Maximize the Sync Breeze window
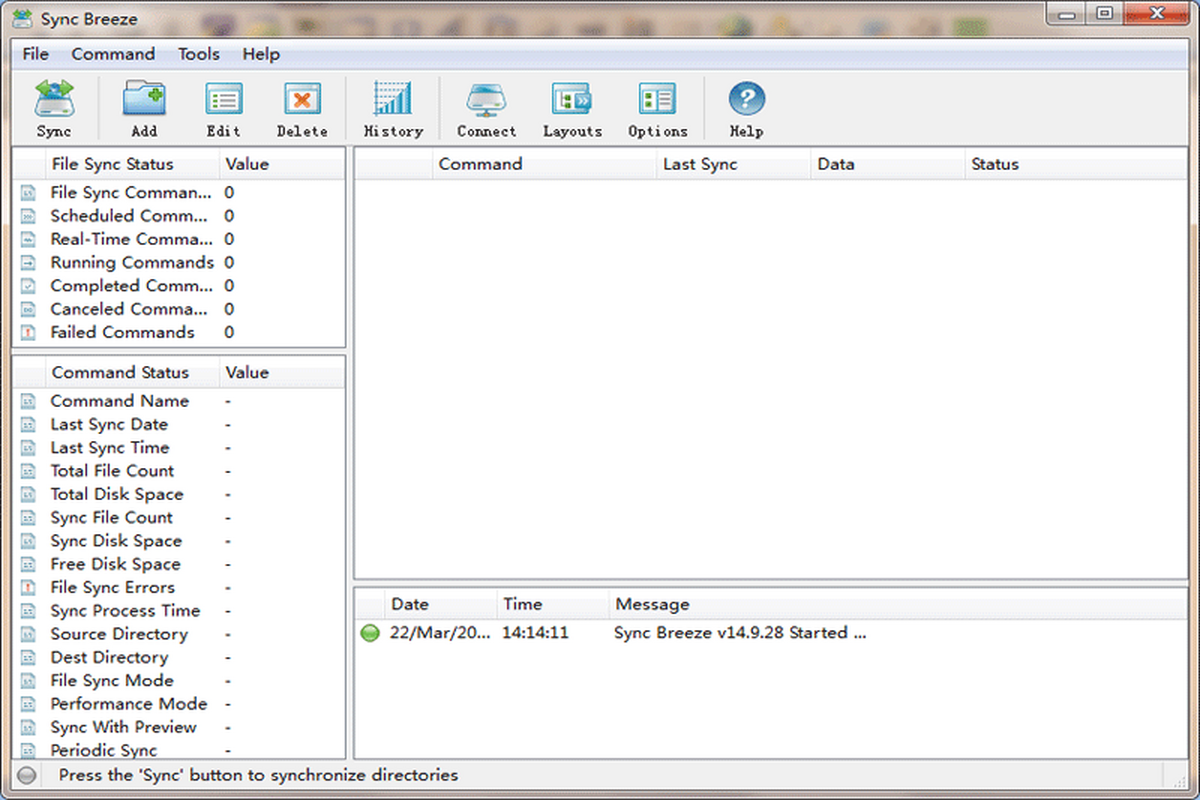The image size is (1200, 800). [x=1105, y=13]
